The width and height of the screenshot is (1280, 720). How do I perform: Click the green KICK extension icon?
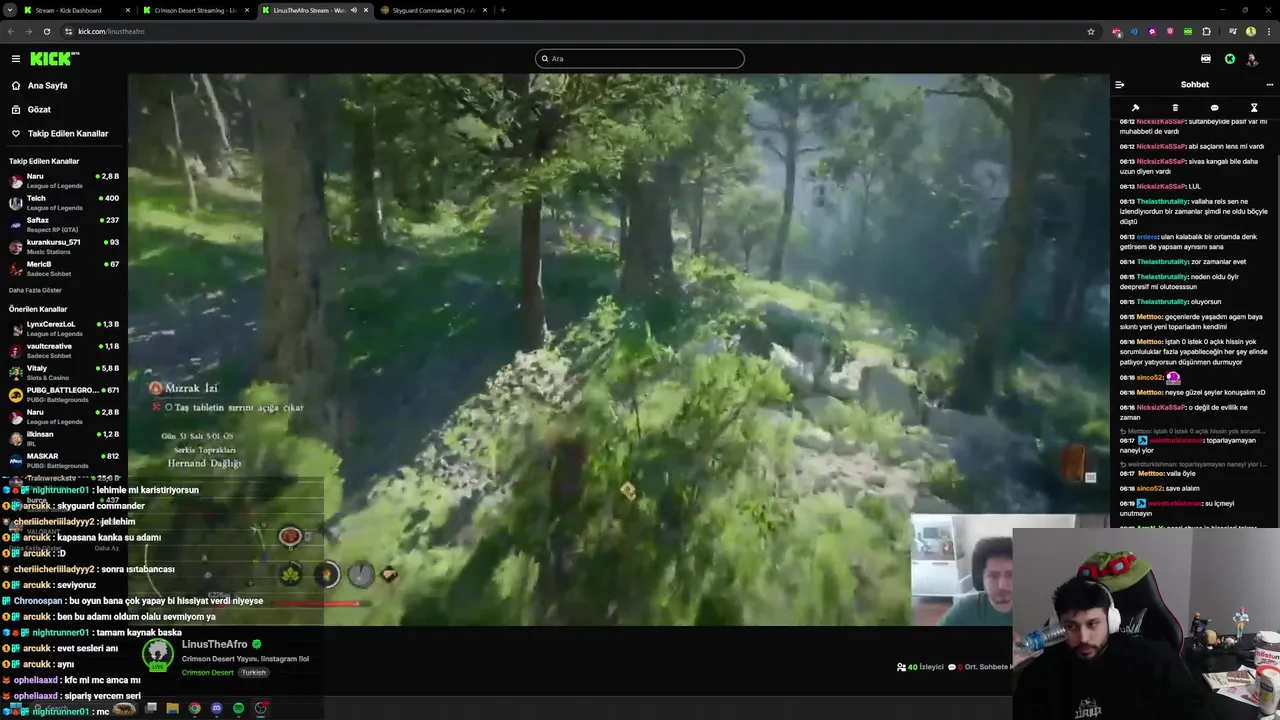(x=1187, y=31)
